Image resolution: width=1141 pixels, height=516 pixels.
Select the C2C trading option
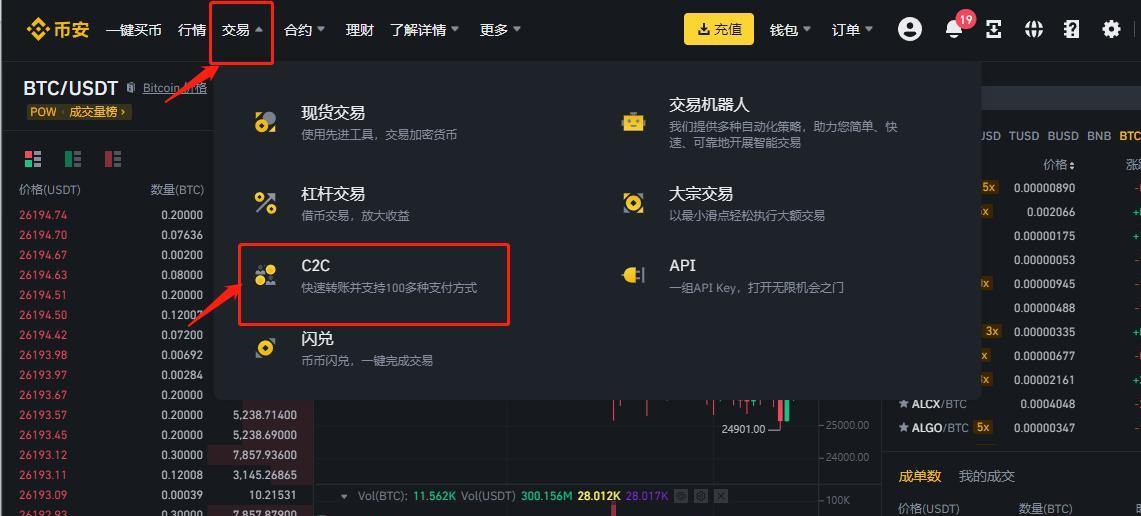pyautogui.click(x=374, y=277)
